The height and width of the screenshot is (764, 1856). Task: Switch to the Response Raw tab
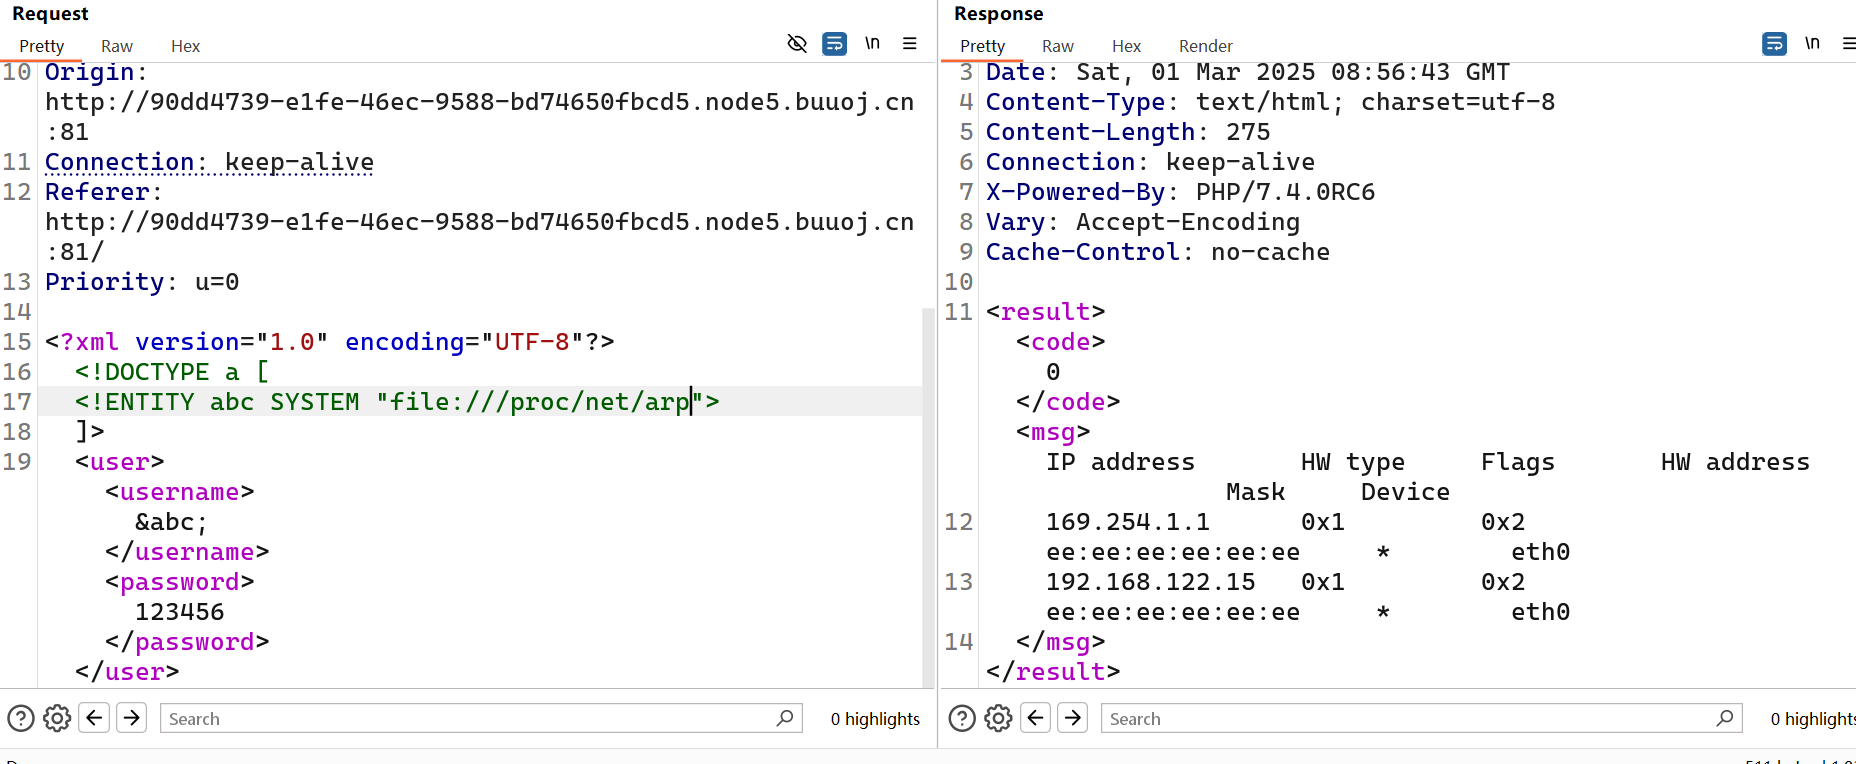pos(1058,46)
